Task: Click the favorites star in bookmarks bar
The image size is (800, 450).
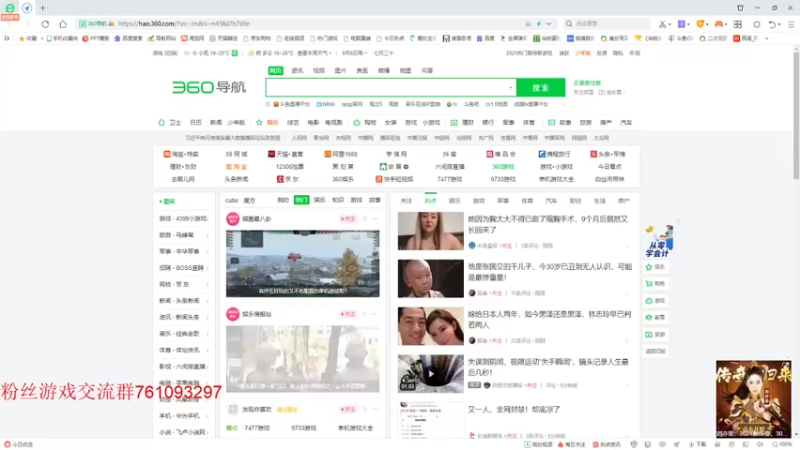Action: coord(21,38)
